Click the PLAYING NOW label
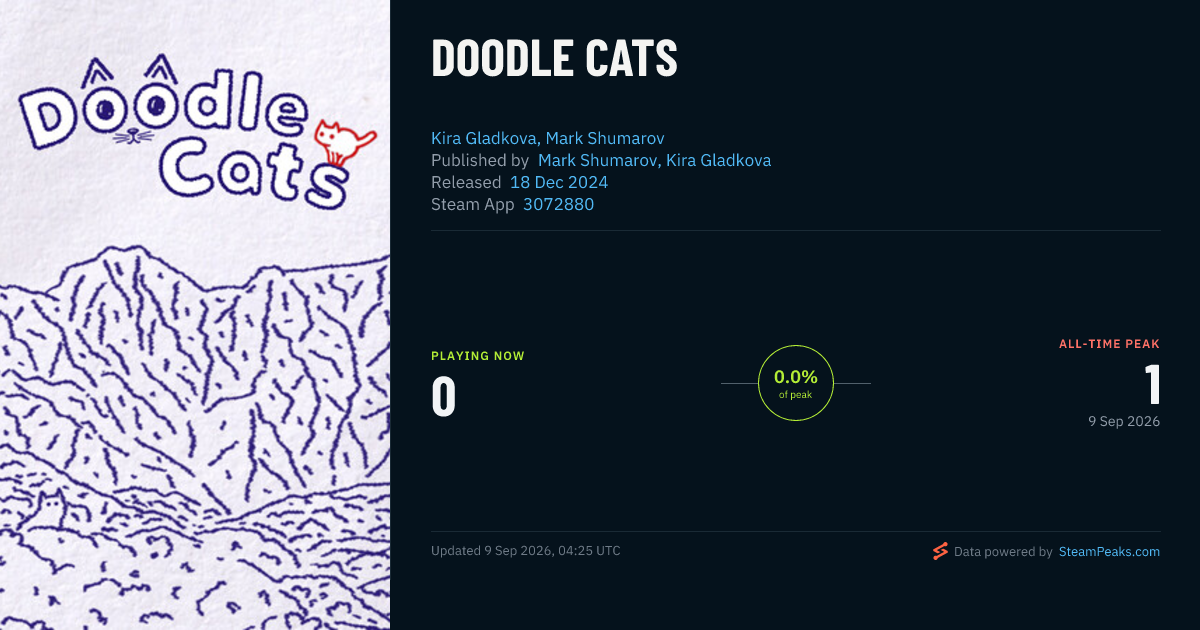The width and height of the screenshot is (1200, 630). click(478, 356)
